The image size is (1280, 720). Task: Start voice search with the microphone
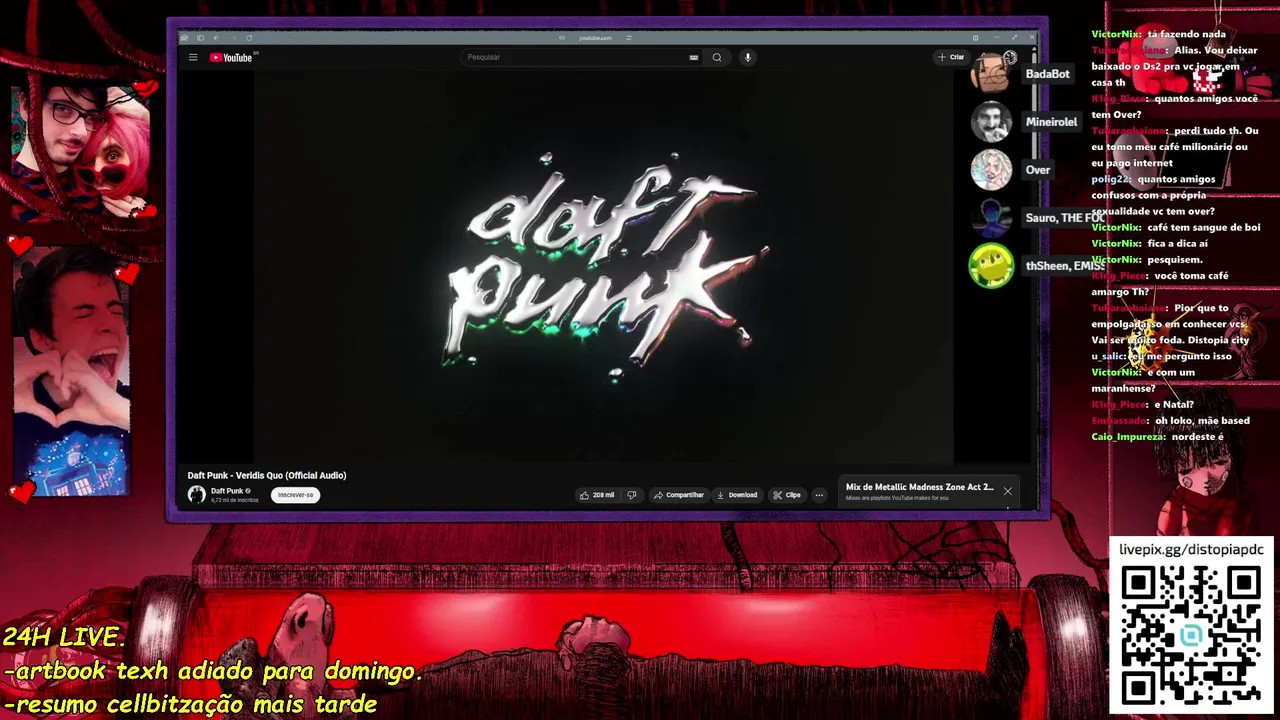point(747,57)
